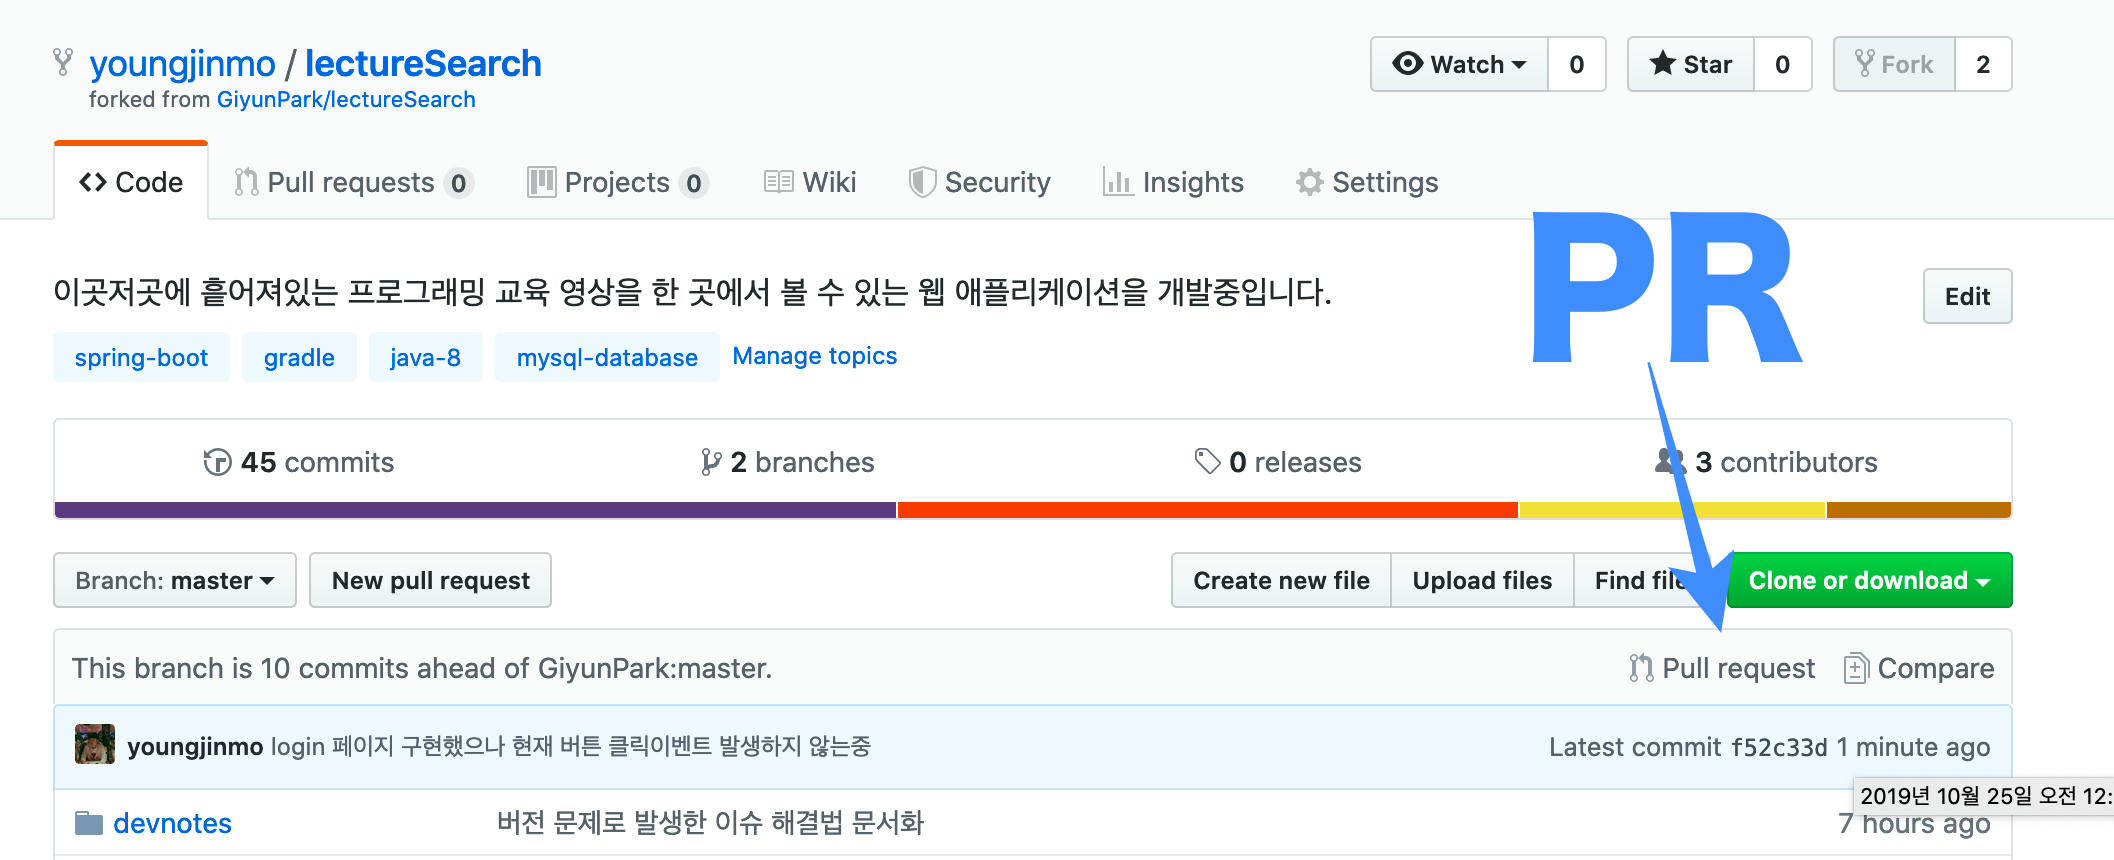Click the youngjinmo avatar thumbnail
Viewport: 2114px width, 860px height.
pos(95,745)
